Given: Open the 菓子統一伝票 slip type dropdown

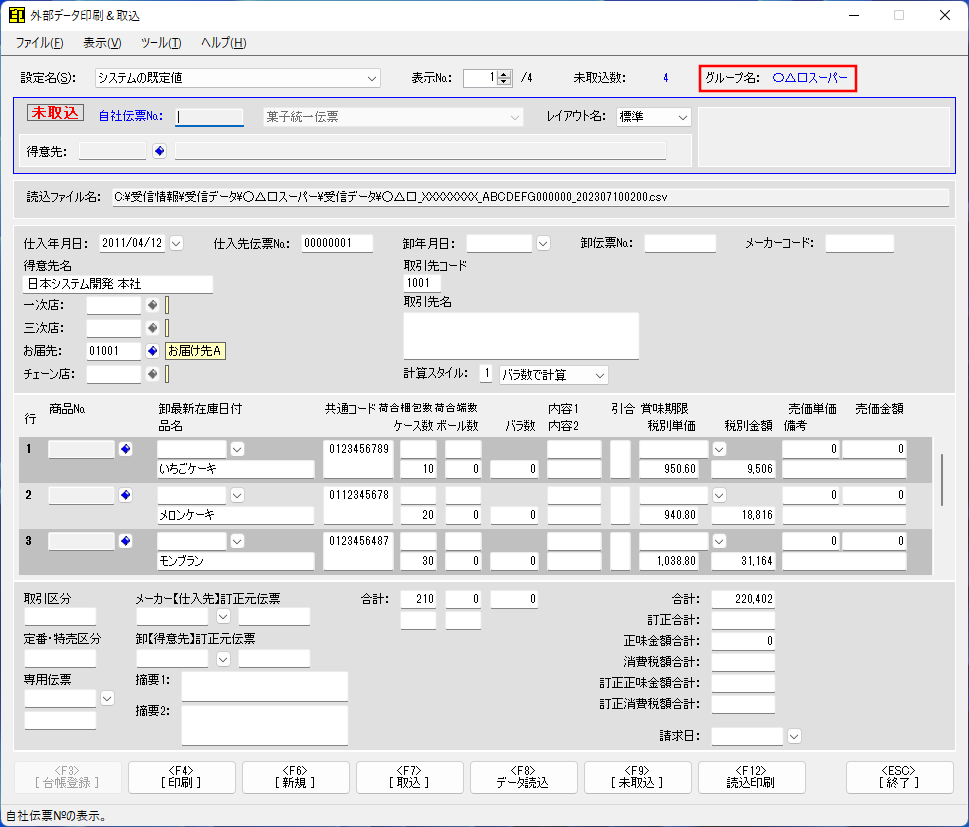Looking at the screenshot, I should [x=515, y=117].
